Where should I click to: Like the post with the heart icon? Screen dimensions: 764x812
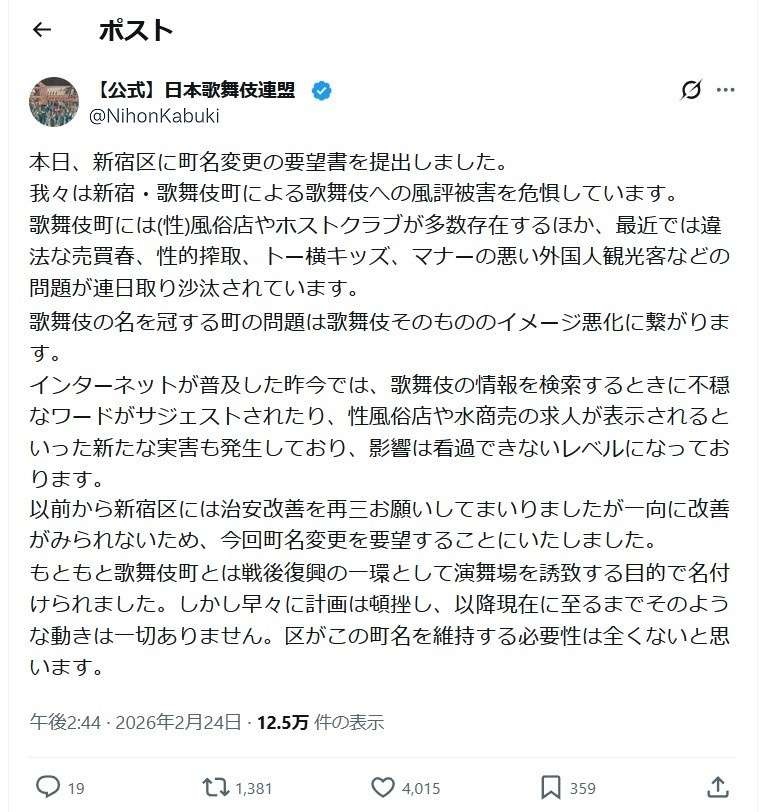383,787
